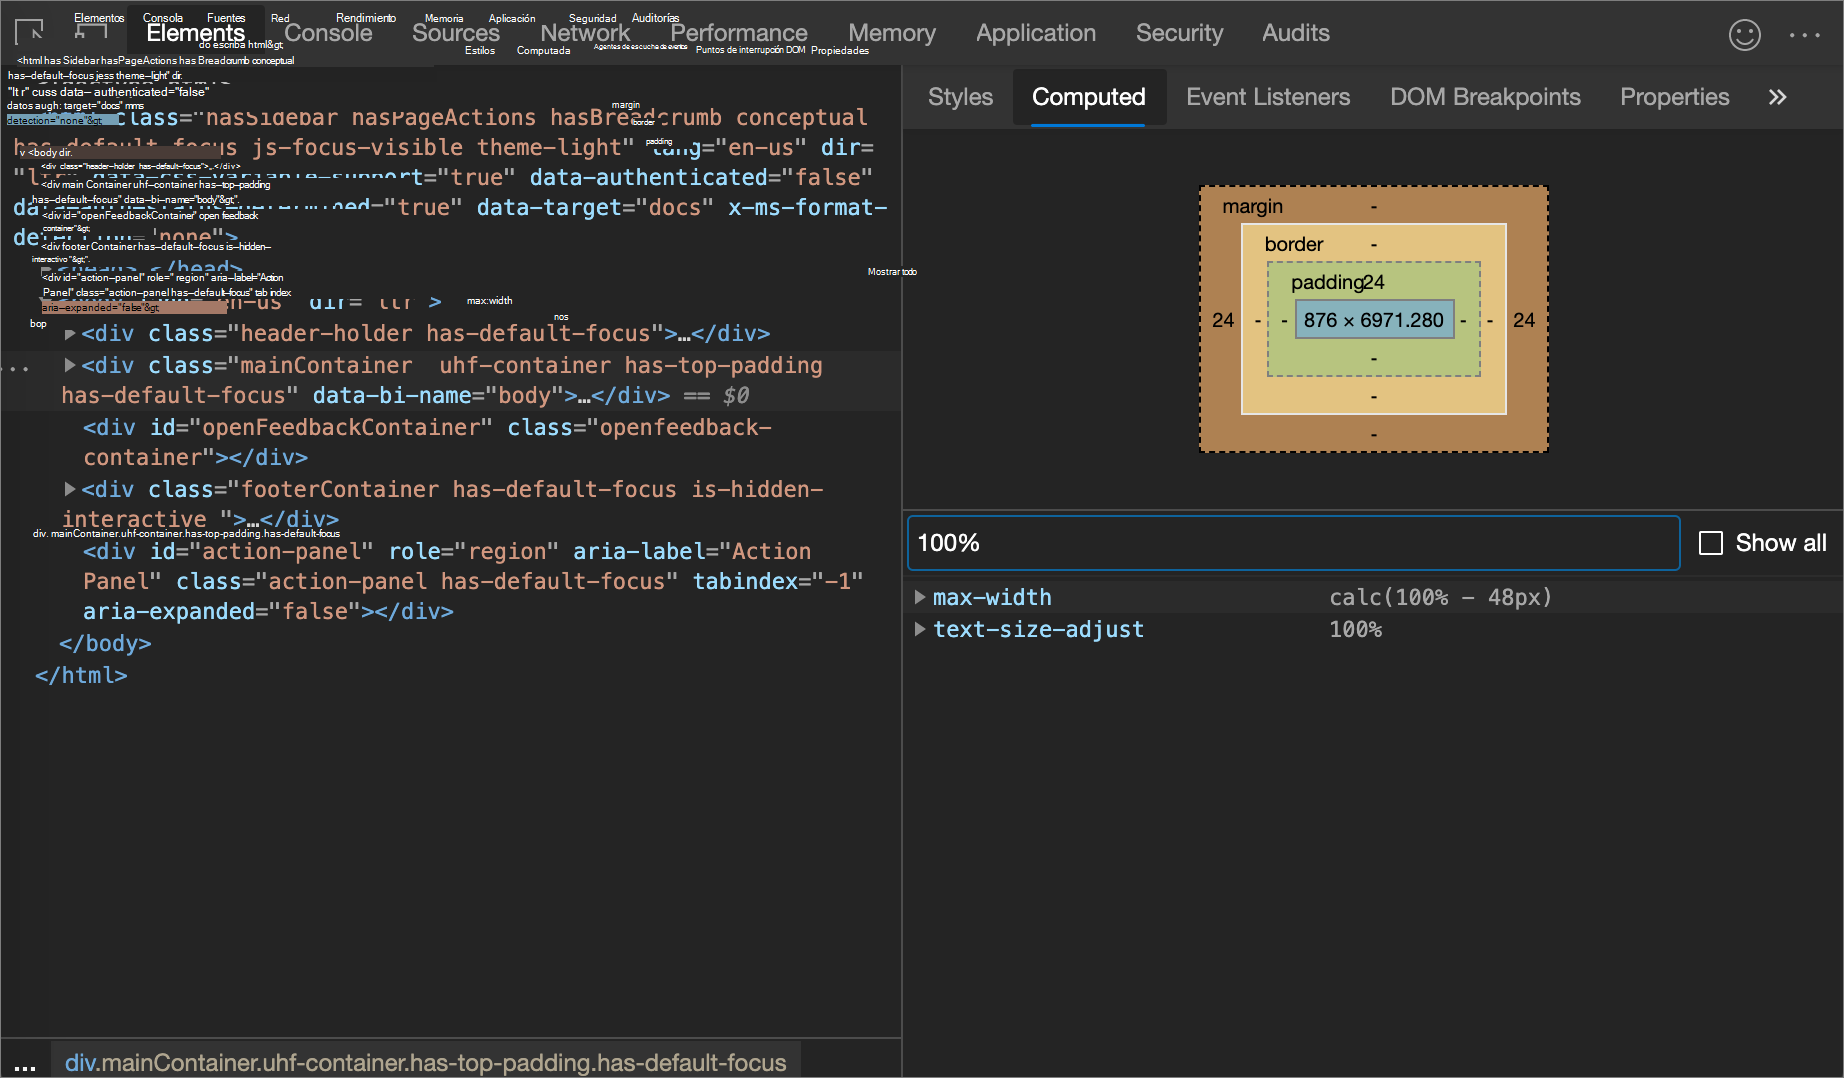Open the DevTools three-dot settings menu
The height and width of the screenshot is (1078, 1844).
1804,35
